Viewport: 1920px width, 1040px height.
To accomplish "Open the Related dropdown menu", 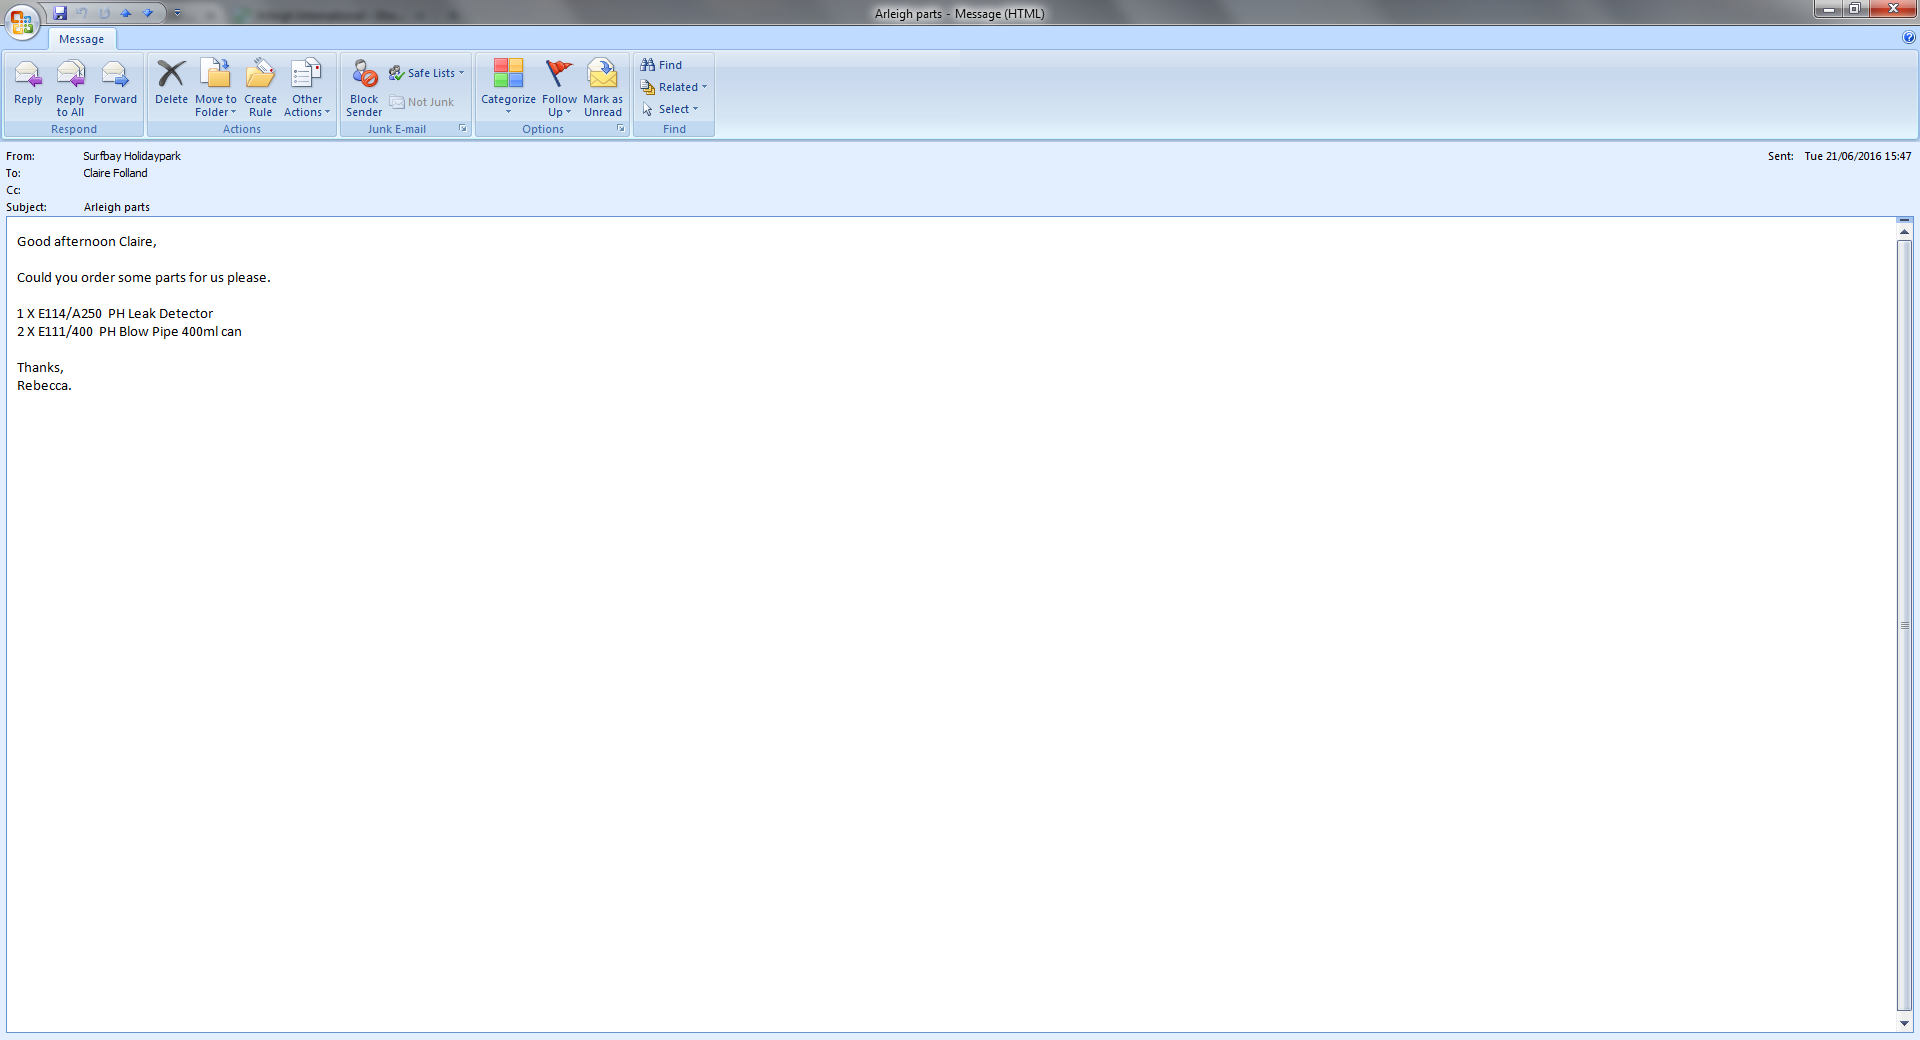I will point(675,87).
